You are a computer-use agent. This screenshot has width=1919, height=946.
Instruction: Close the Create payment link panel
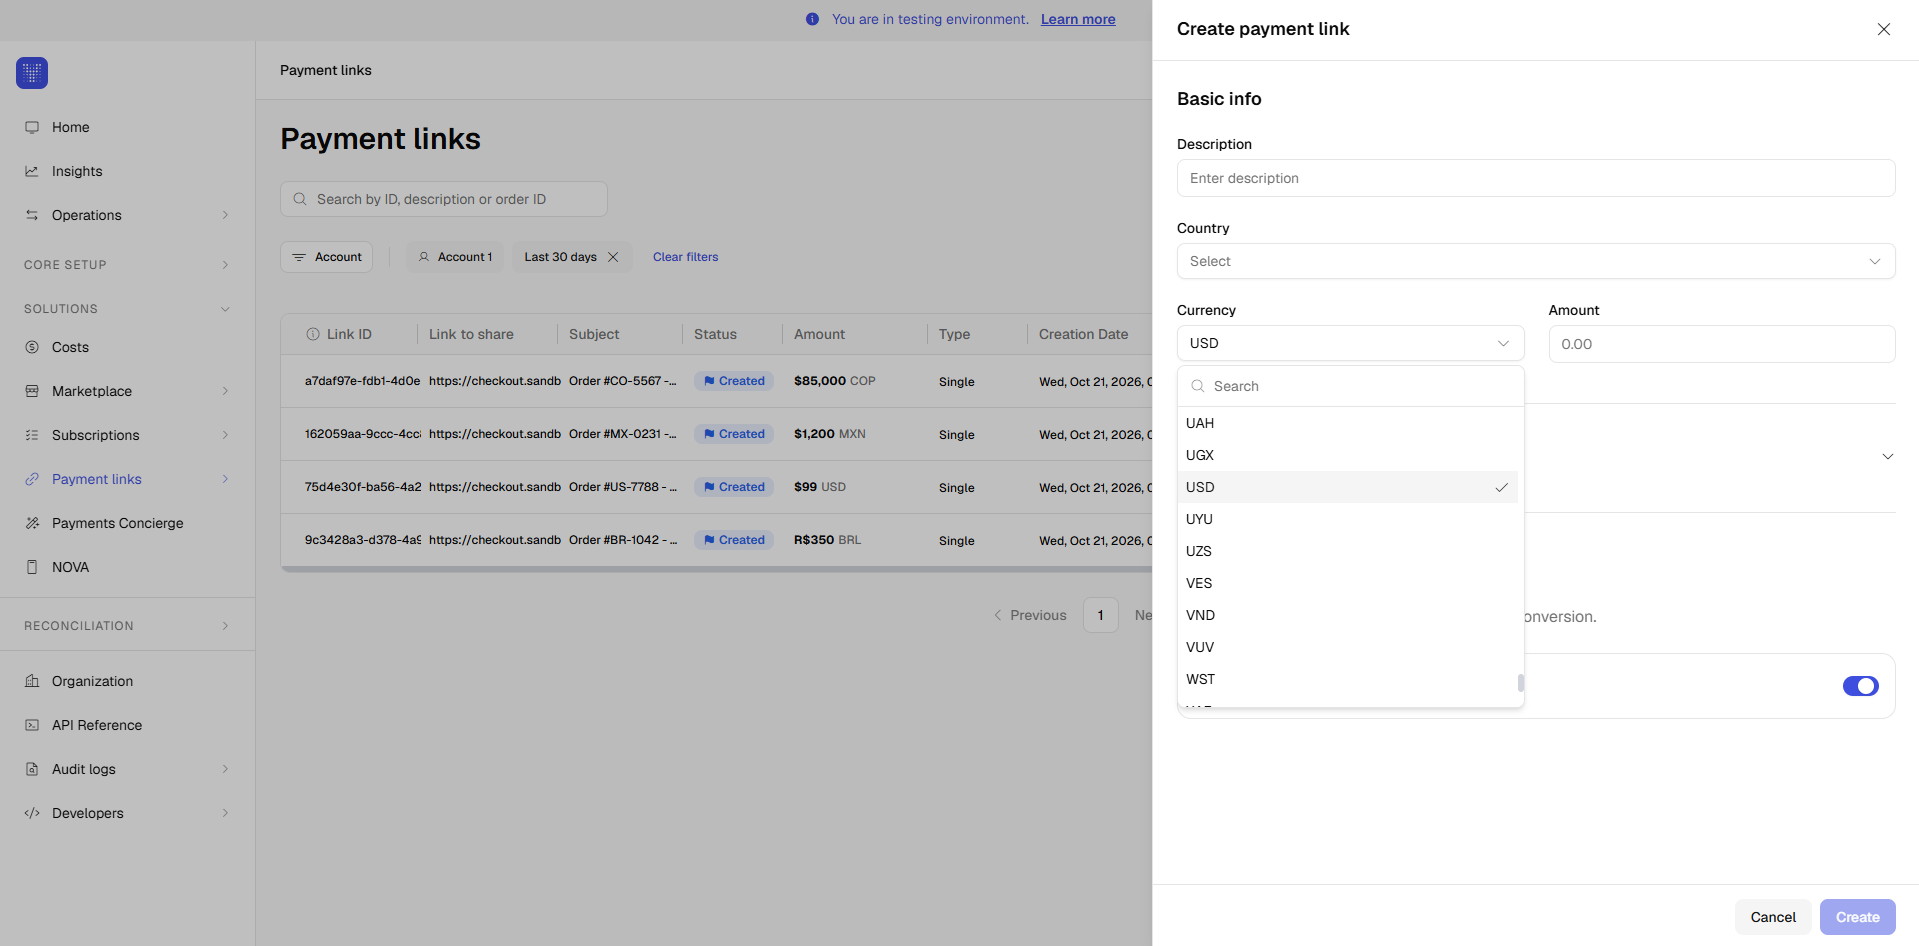[1884, 29]
